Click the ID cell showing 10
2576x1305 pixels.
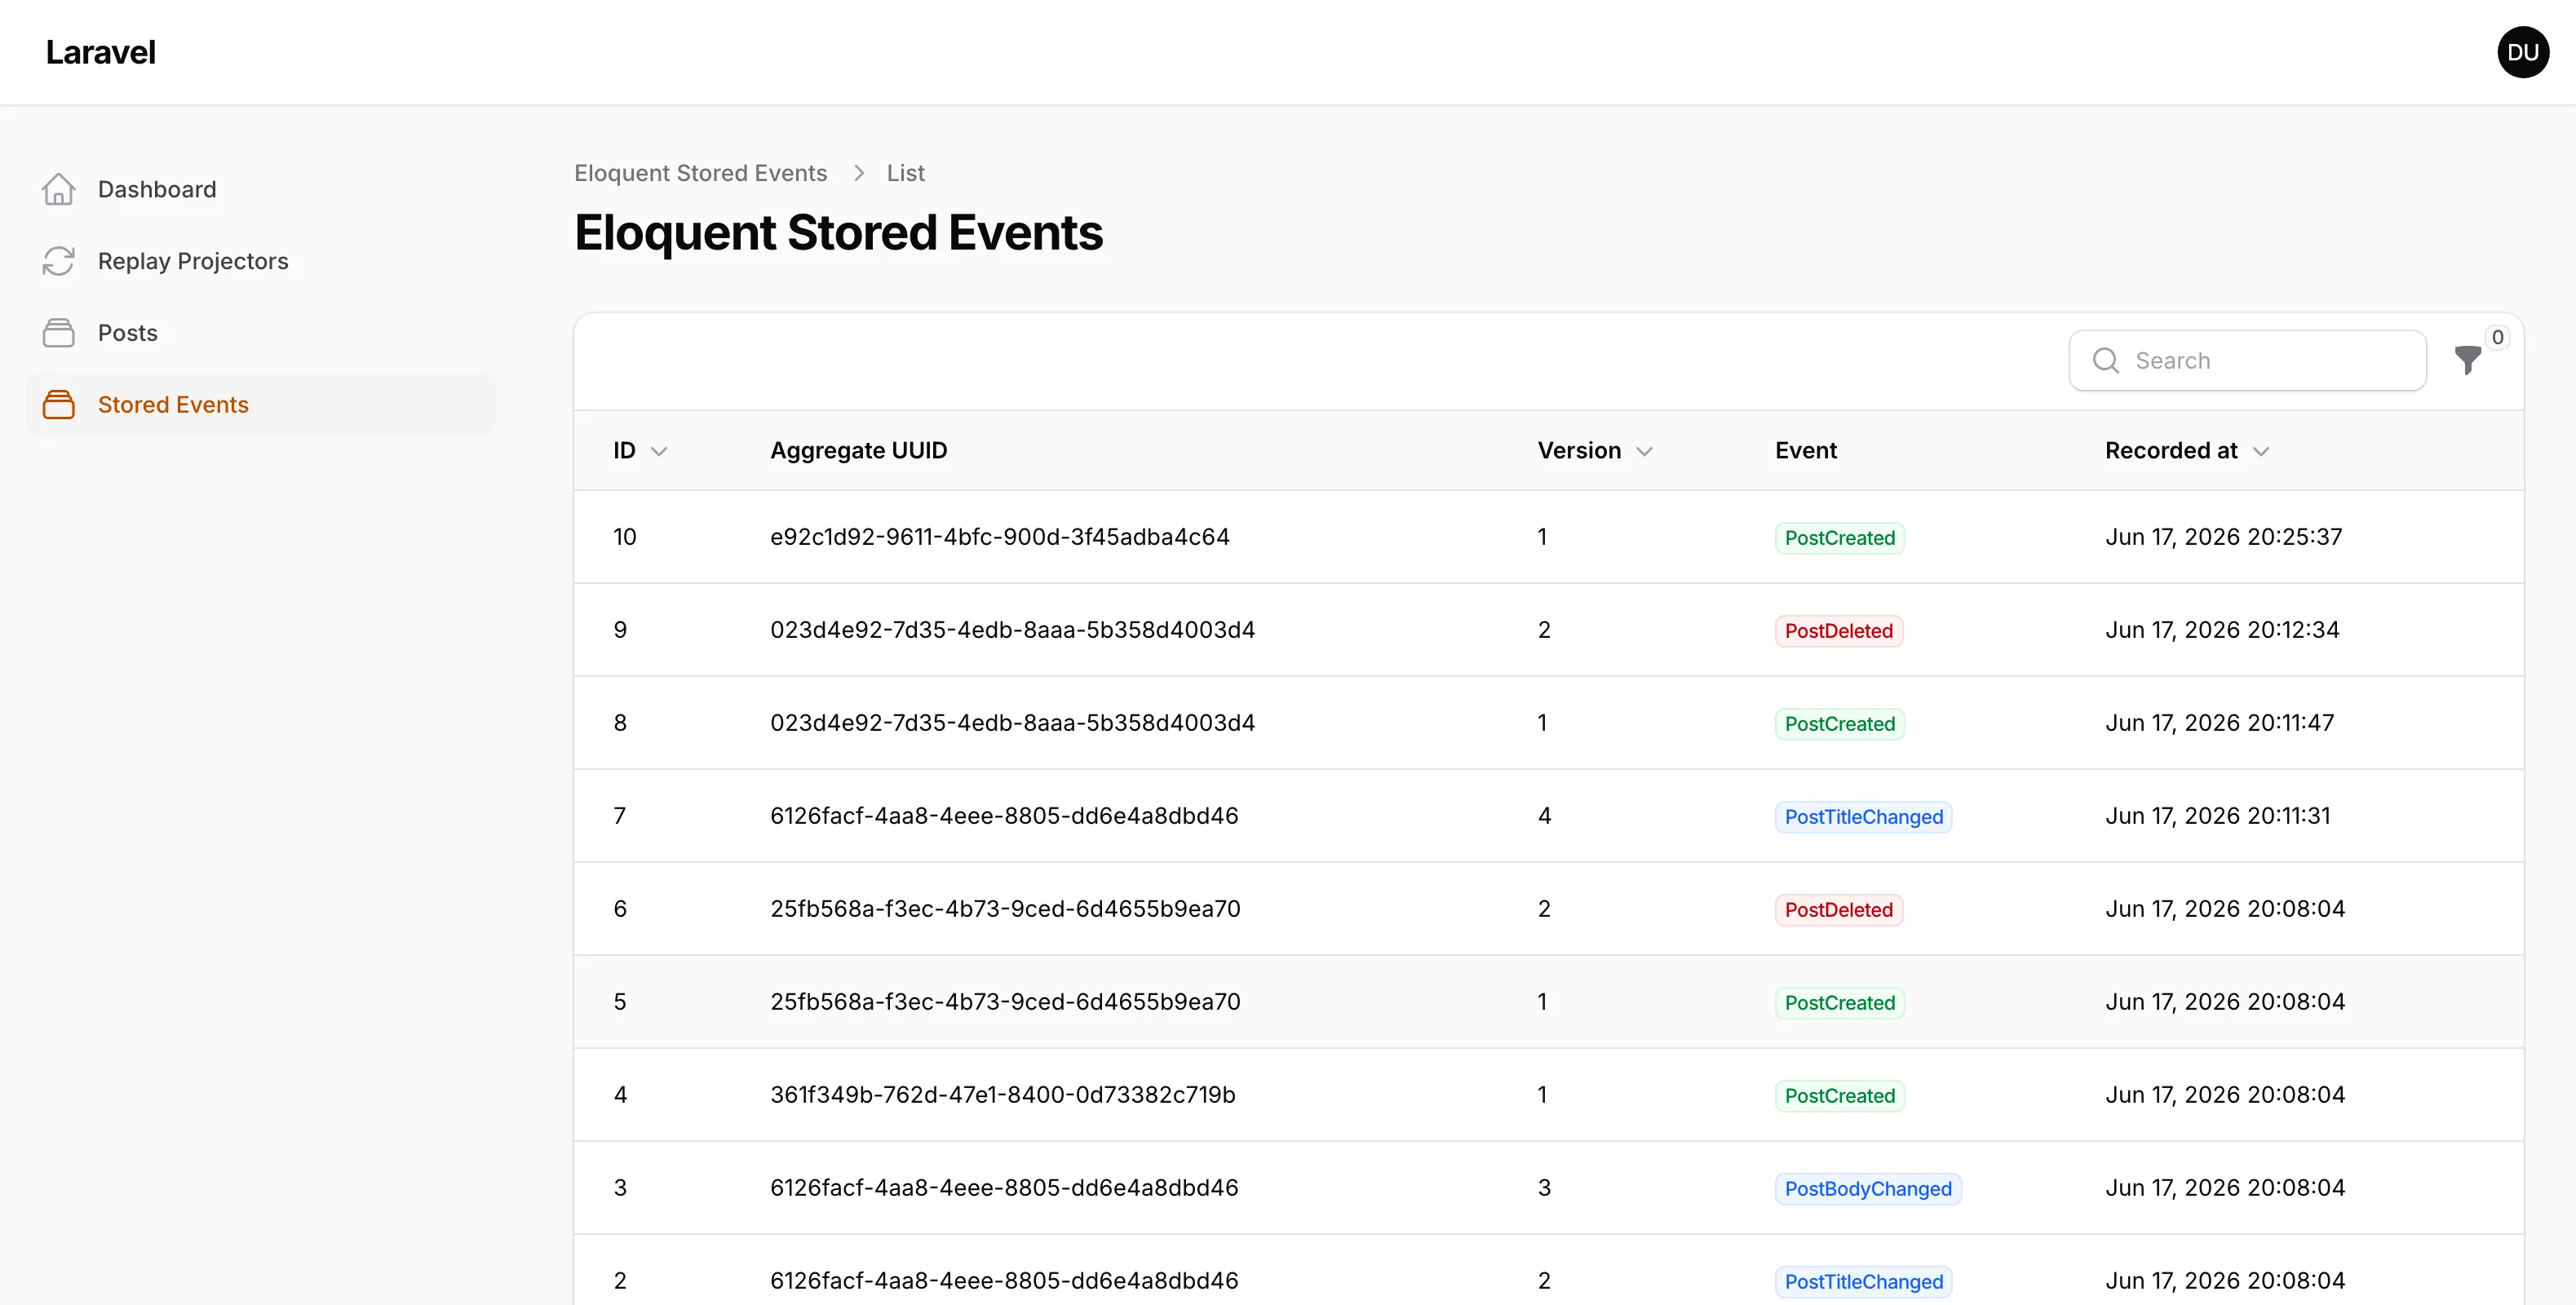point(624,537)
